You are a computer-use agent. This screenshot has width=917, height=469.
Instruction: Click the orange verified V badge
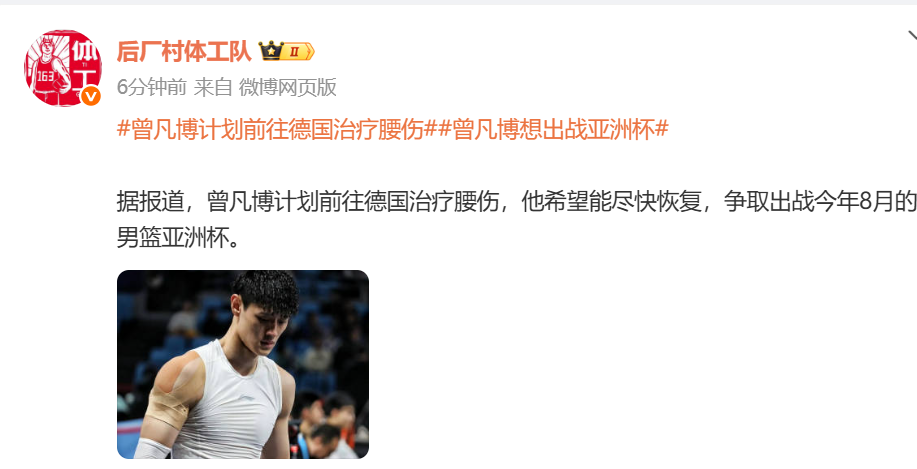[91, 95]
